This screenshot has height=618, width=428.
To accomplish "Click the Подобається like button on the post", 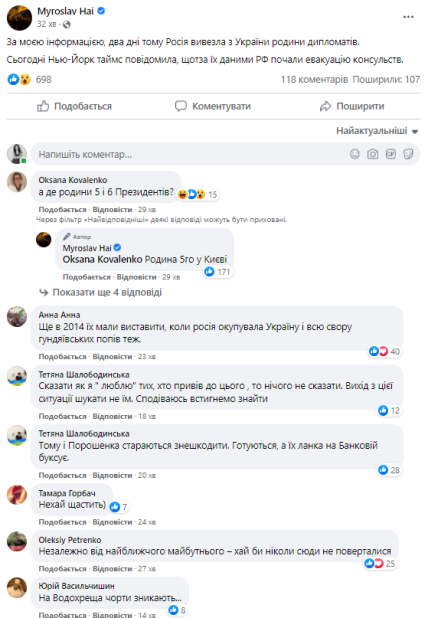I will 74,106.
